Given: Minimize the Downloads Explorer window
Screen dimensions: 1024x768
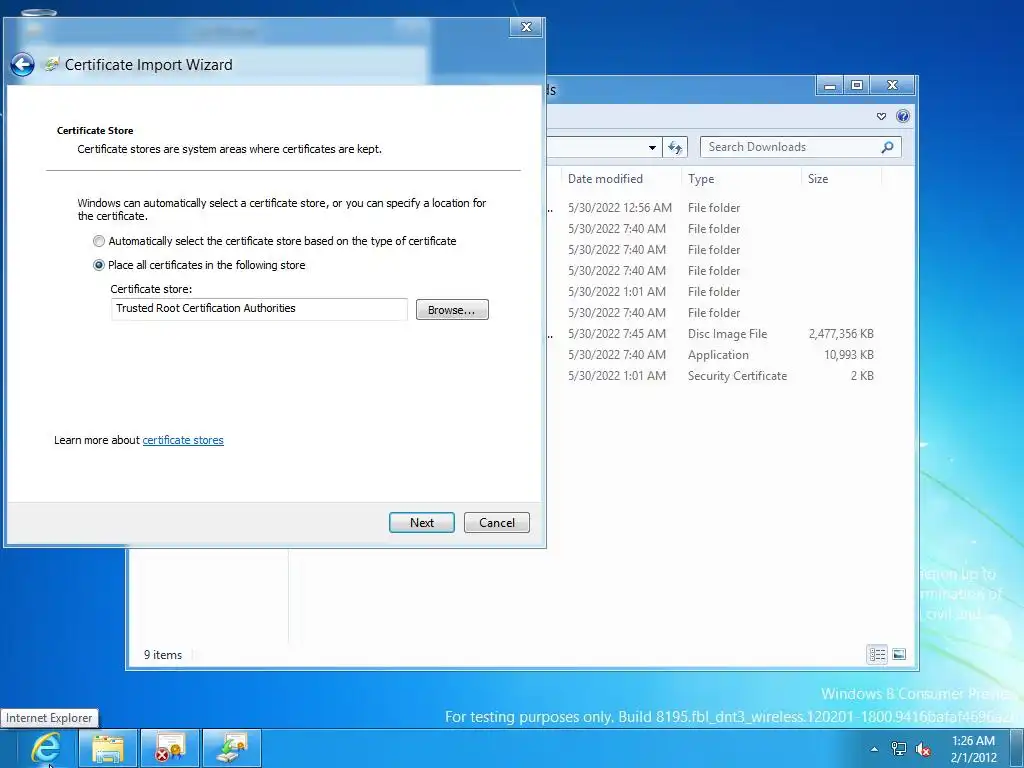Looking at the screenshot, I should tap(830, 86).
